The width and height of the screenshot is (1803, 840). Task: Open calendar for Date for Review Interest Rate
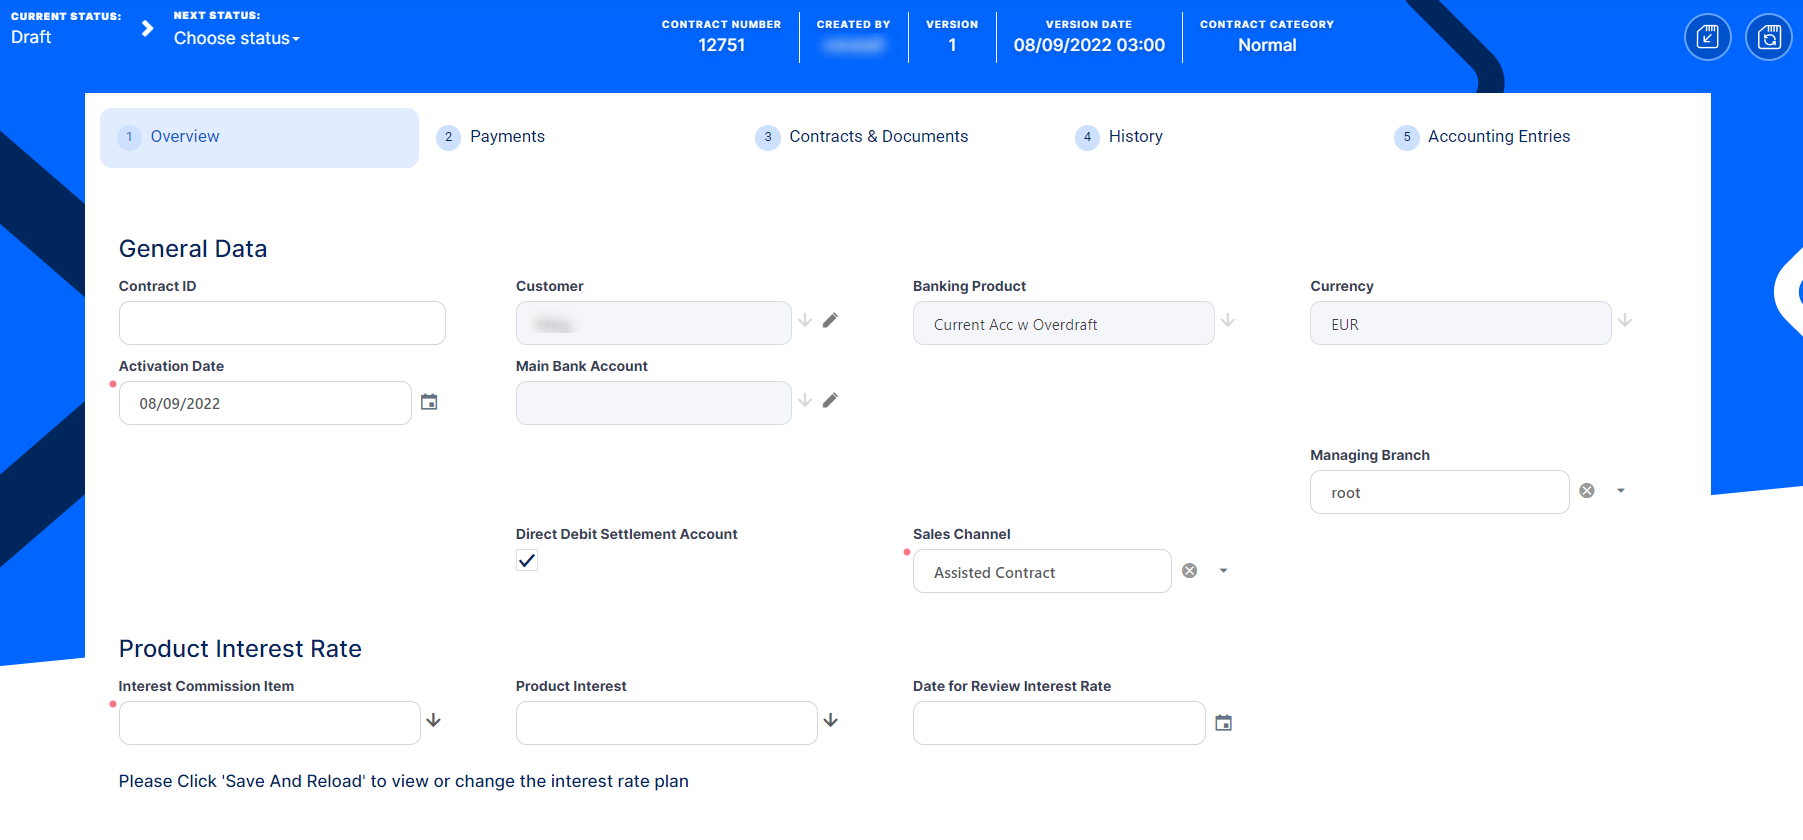coord(1223,723)
